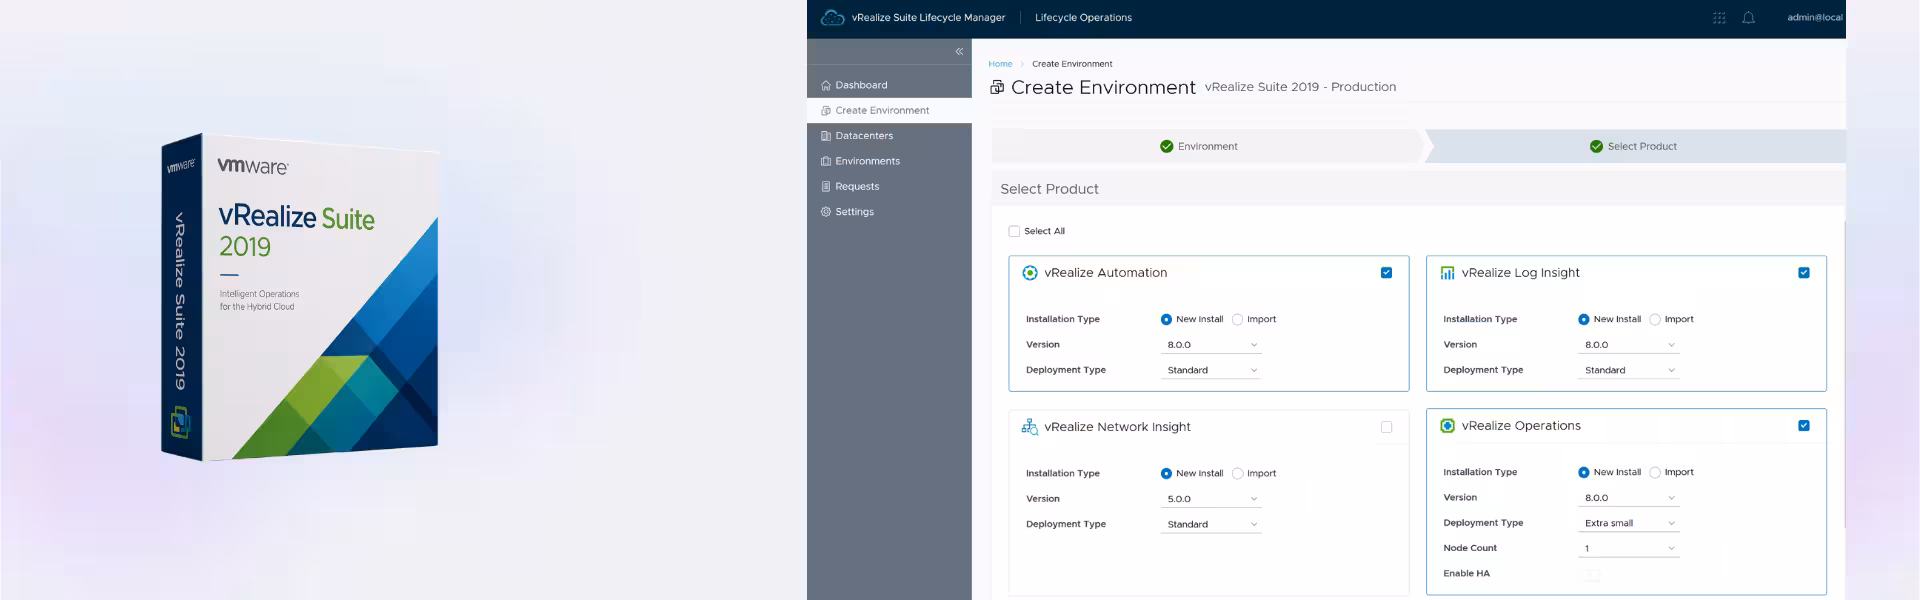1920x600 pixels.
Task: Open Environments in the sidebar menu
Action: [889, 161]
